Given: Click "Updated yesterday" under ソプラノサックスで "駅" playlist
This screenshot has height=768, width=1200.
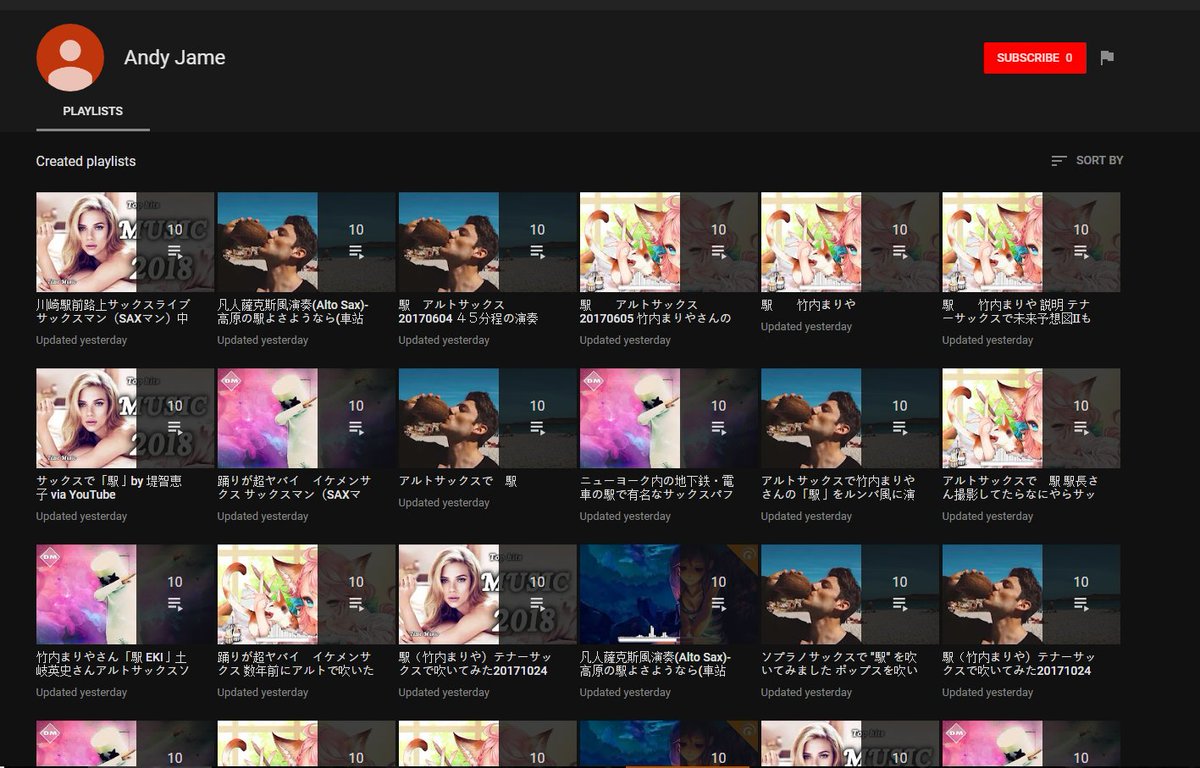Looking at the screenshot, I should click(806, 692).
